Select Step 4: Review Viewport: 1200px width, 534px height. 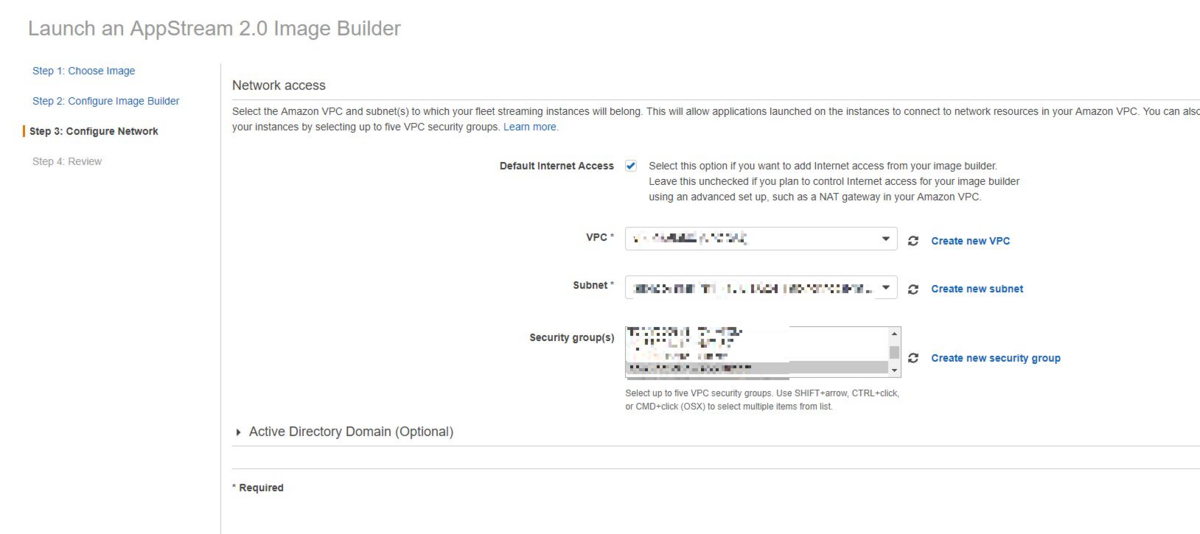[67, 161]
